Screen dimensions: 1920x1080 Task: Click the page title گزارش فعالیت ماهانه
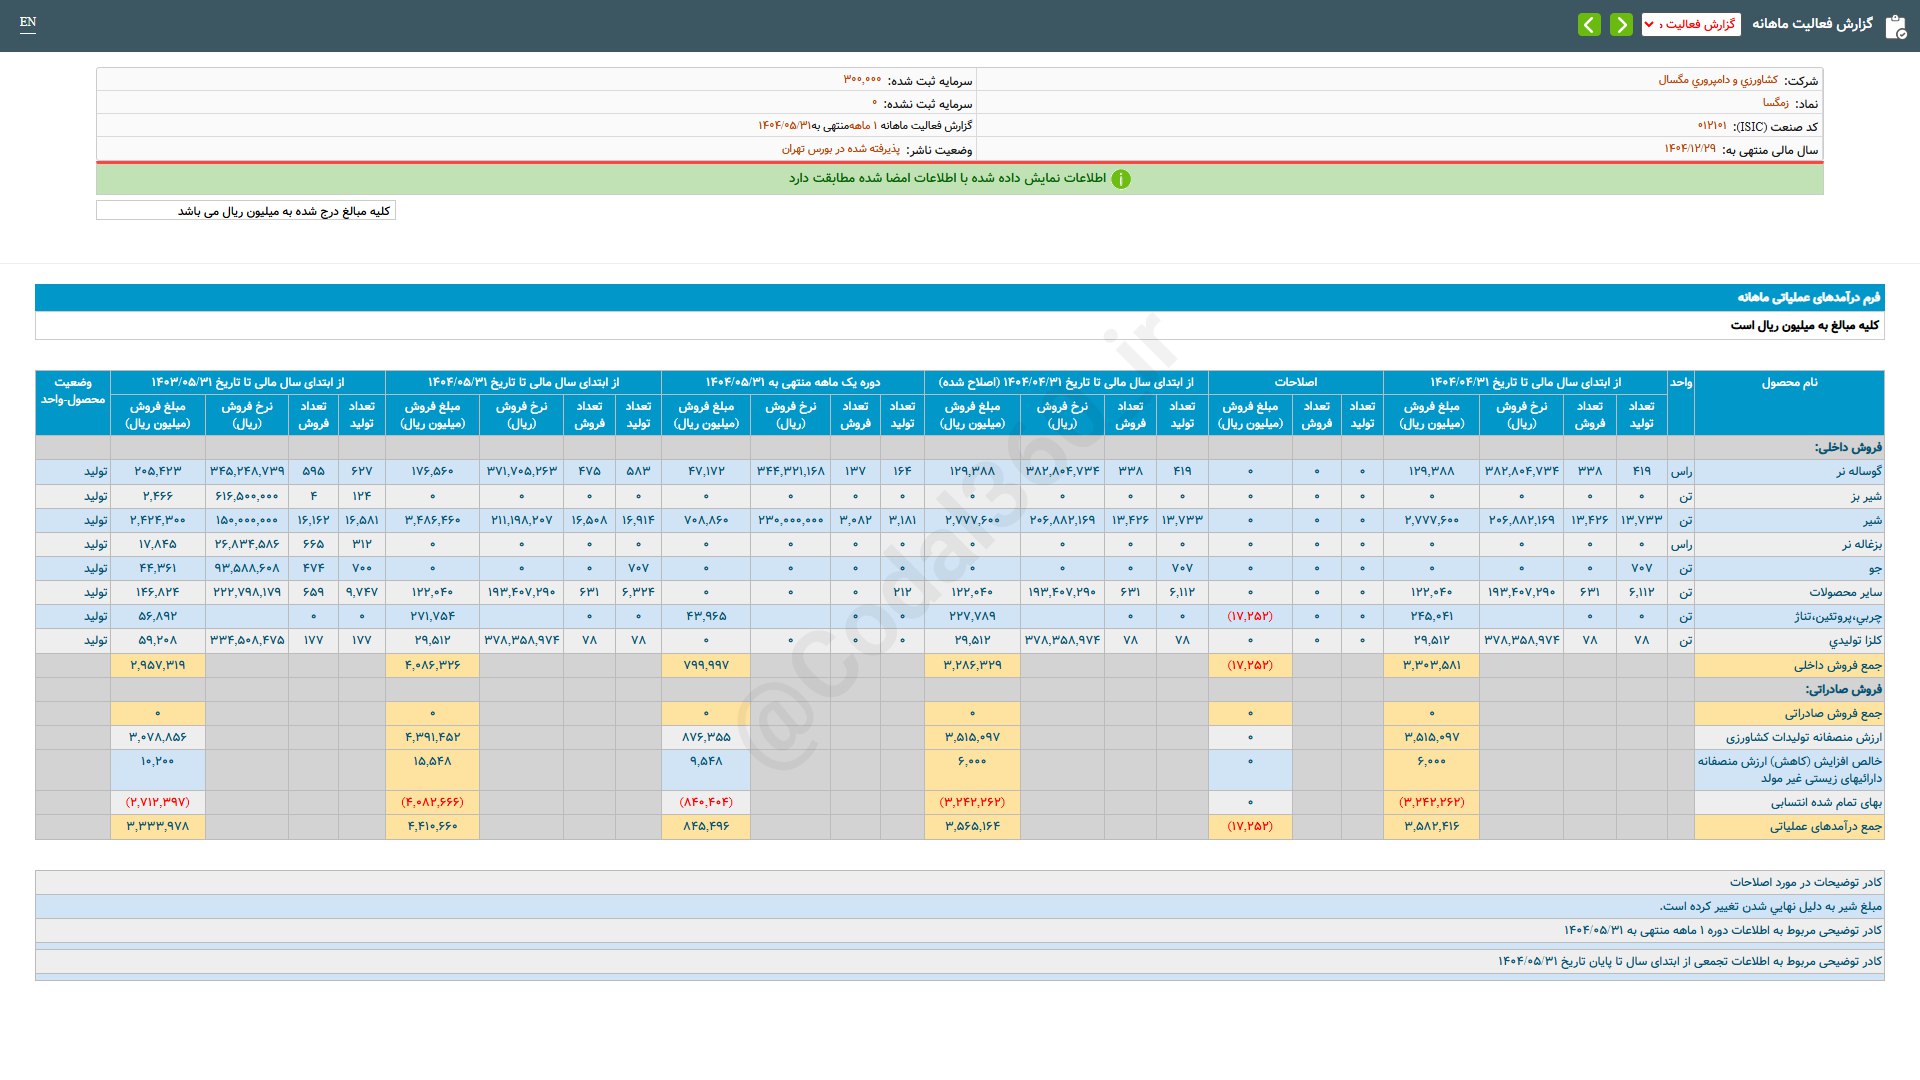(x=1812, y=24)
